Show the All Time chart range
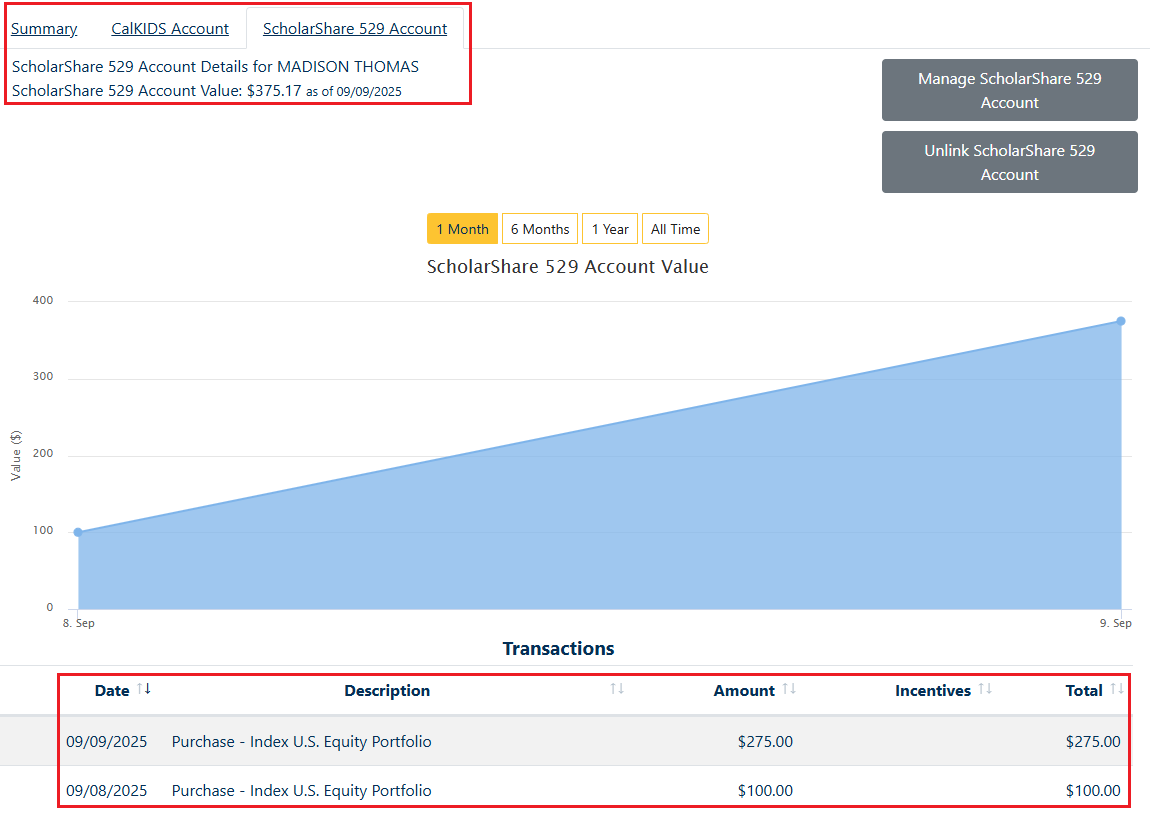This screenshot has height=816, width=1150. (675, 229)
